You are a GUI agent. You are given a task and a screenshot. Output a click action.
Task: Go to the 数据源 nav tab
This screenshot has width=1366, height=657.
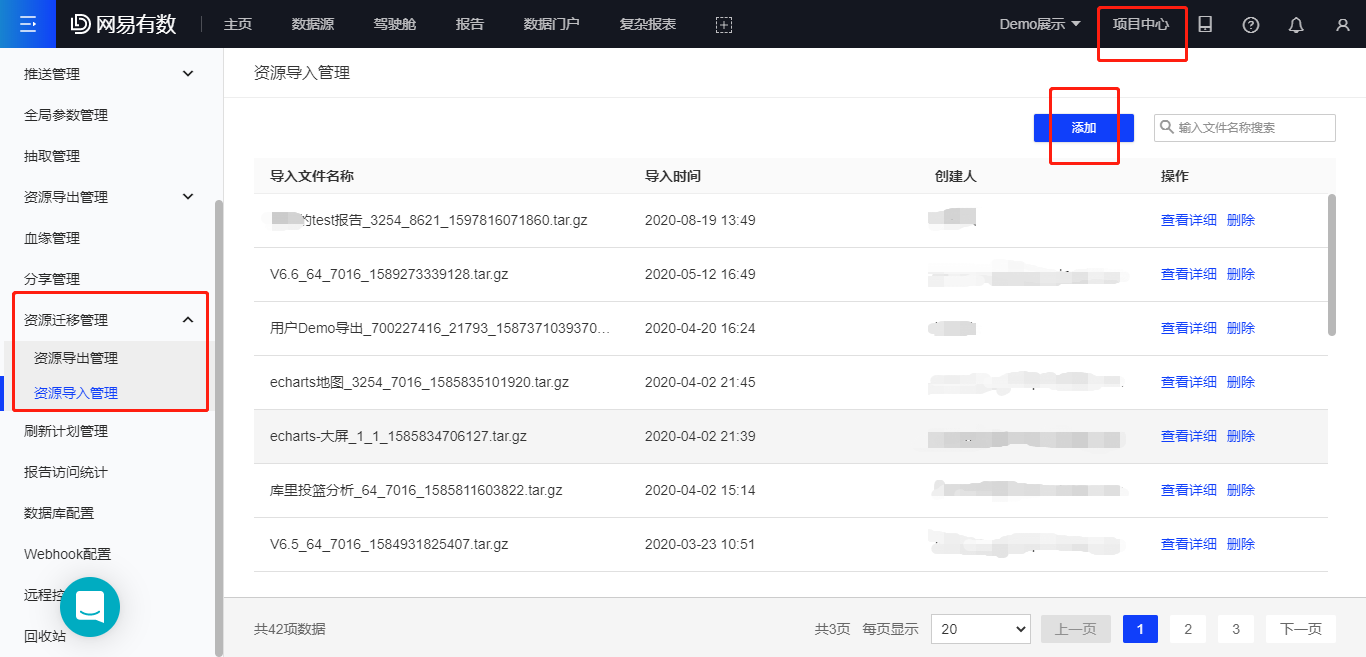pos(312,24)
